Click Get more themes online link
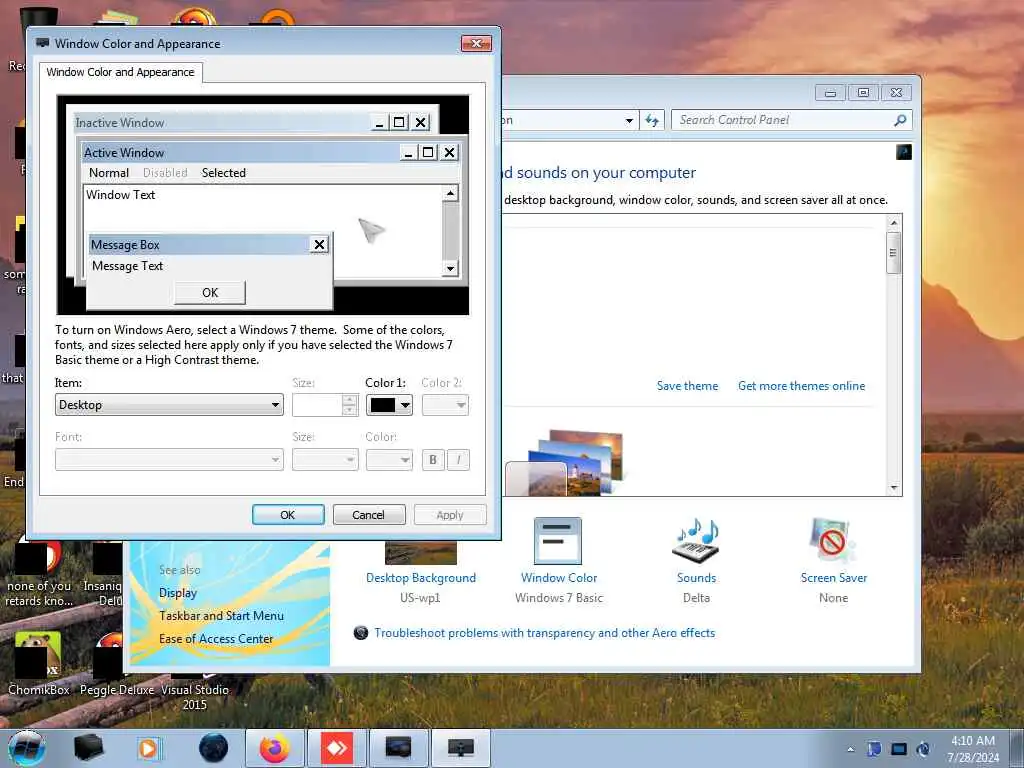 801,386
